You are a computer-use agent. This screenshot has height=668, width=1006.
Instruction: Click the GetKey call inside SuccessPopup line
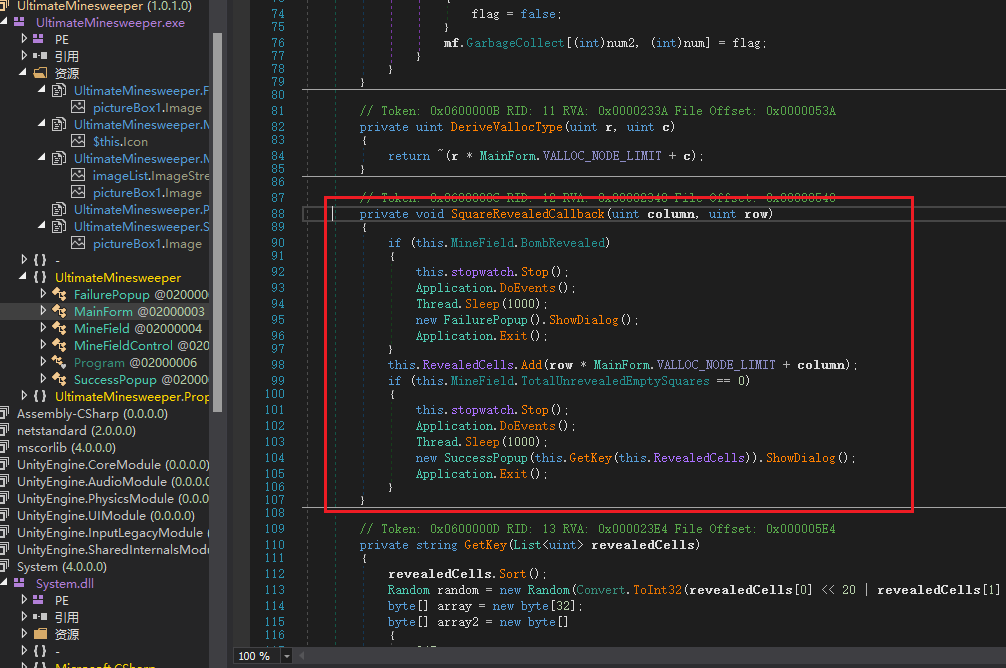(x=589, y=457)
